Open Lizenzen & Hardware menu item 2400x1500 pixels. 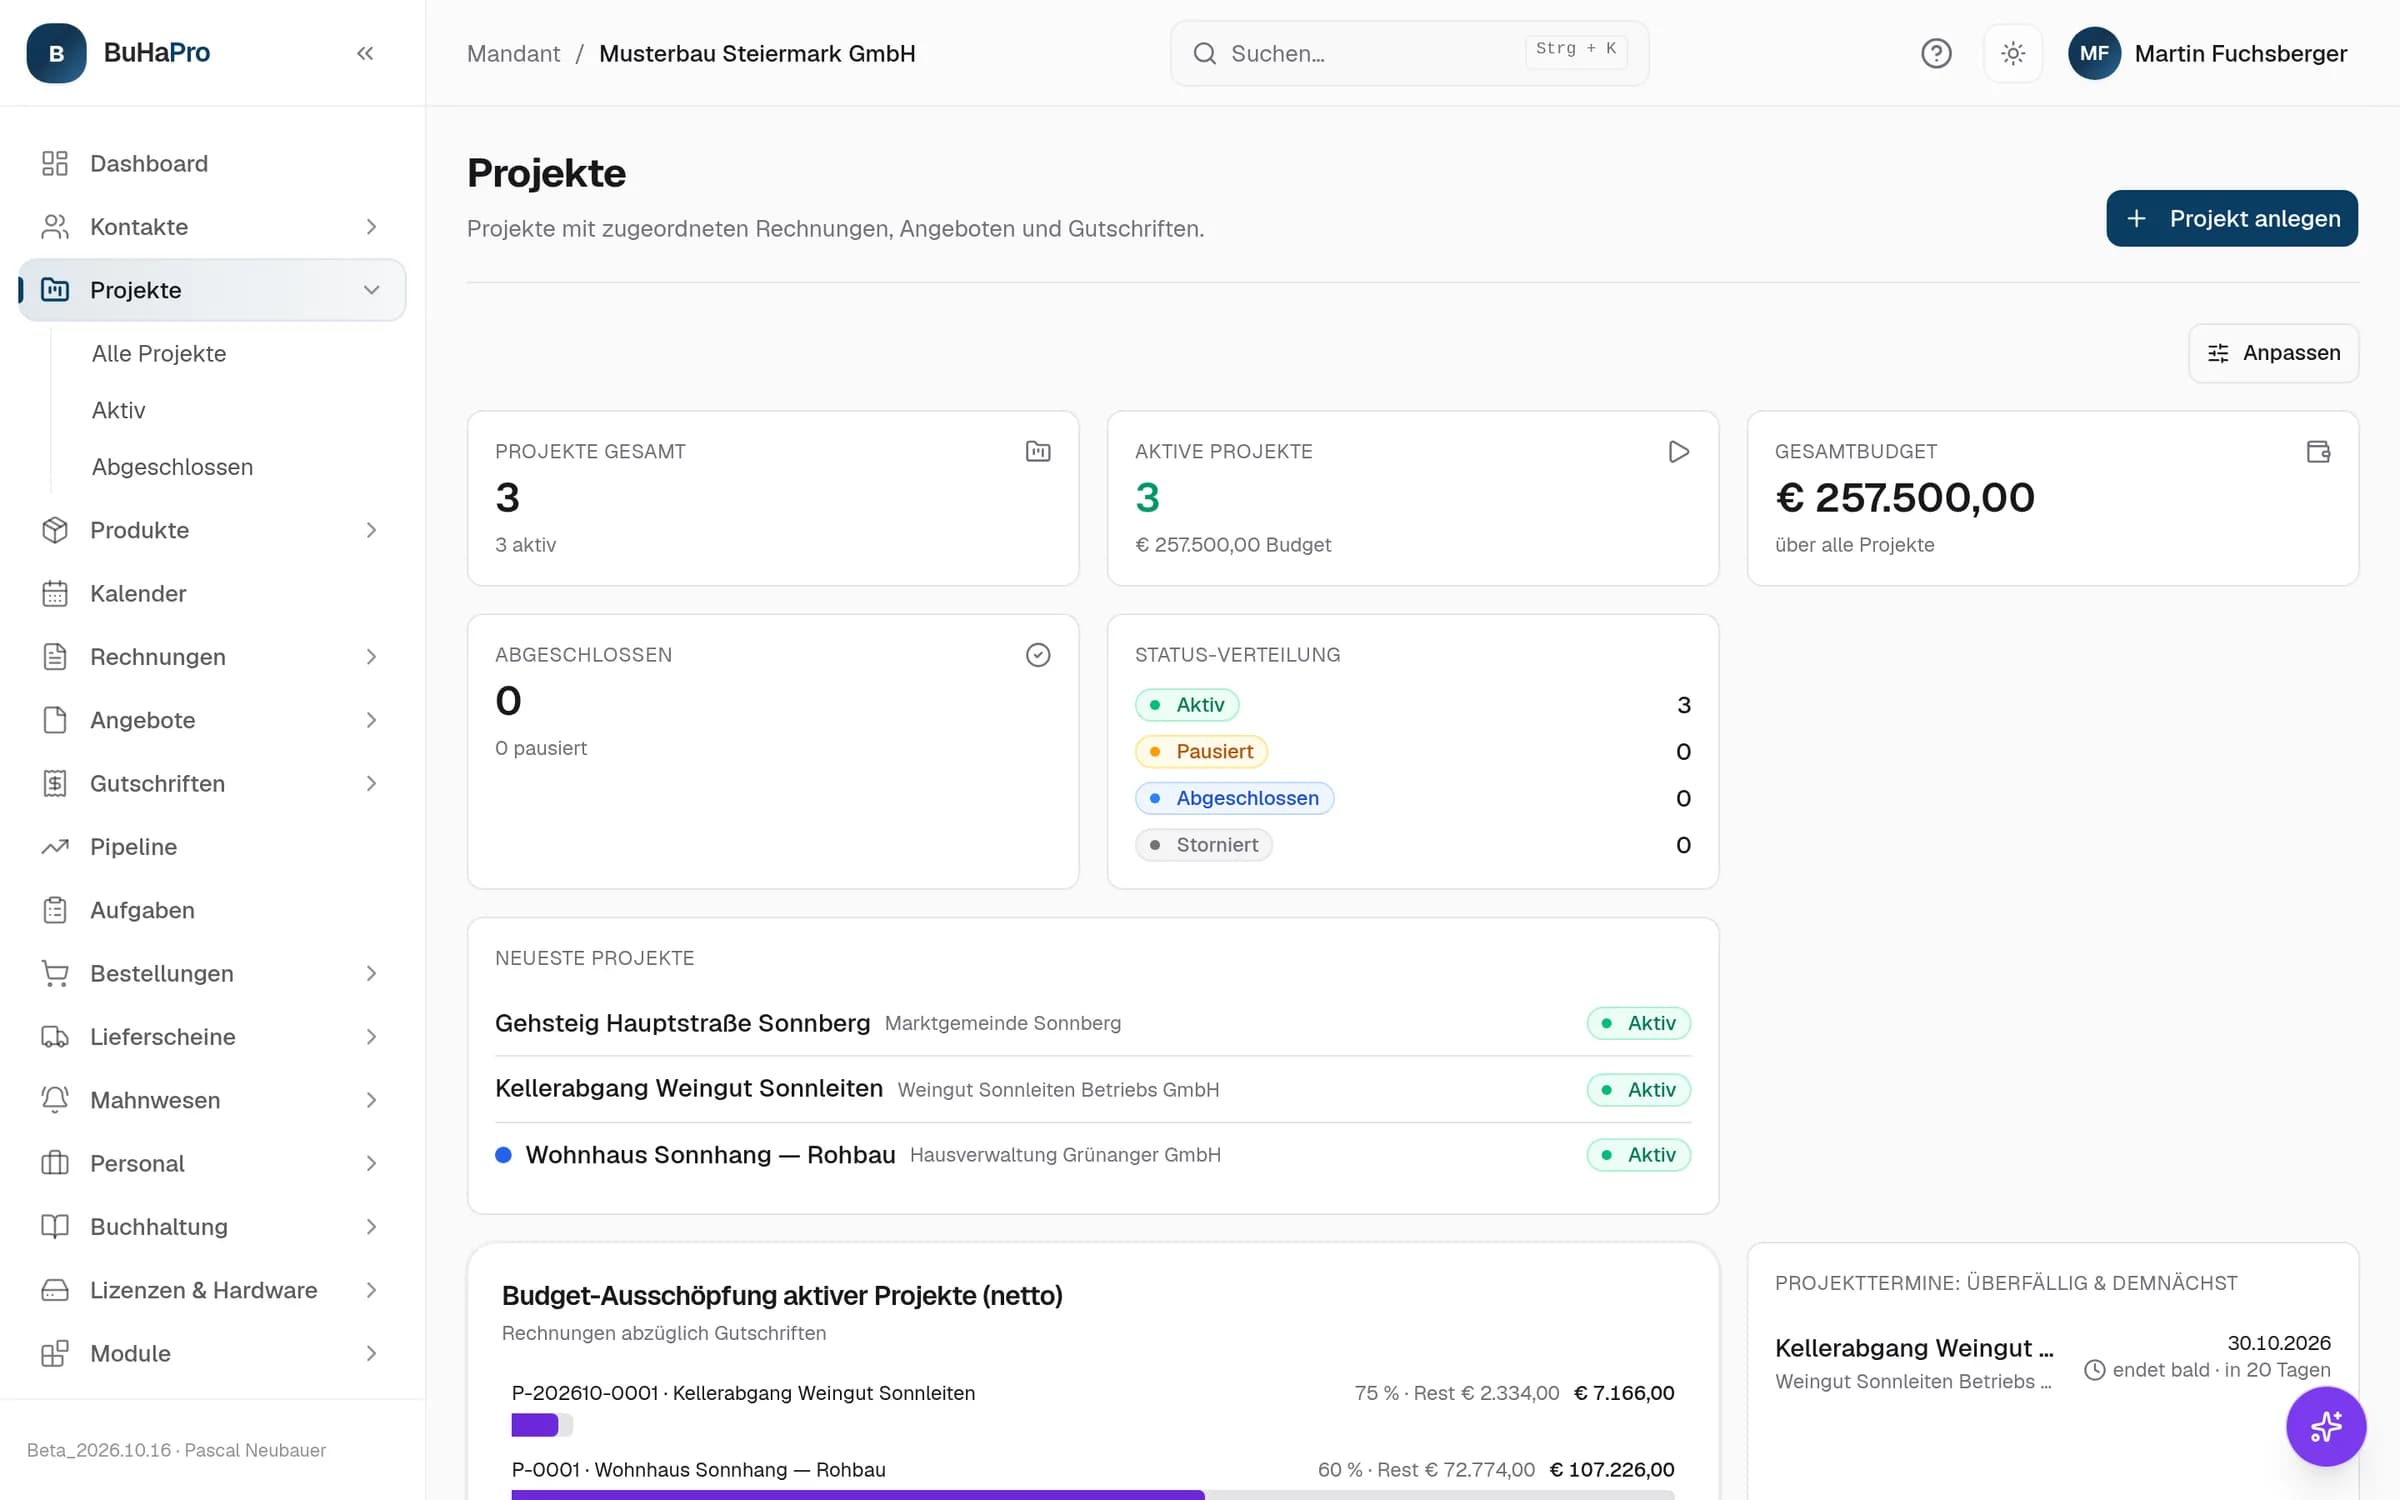pyautogui.click(x=212, y=1290)
